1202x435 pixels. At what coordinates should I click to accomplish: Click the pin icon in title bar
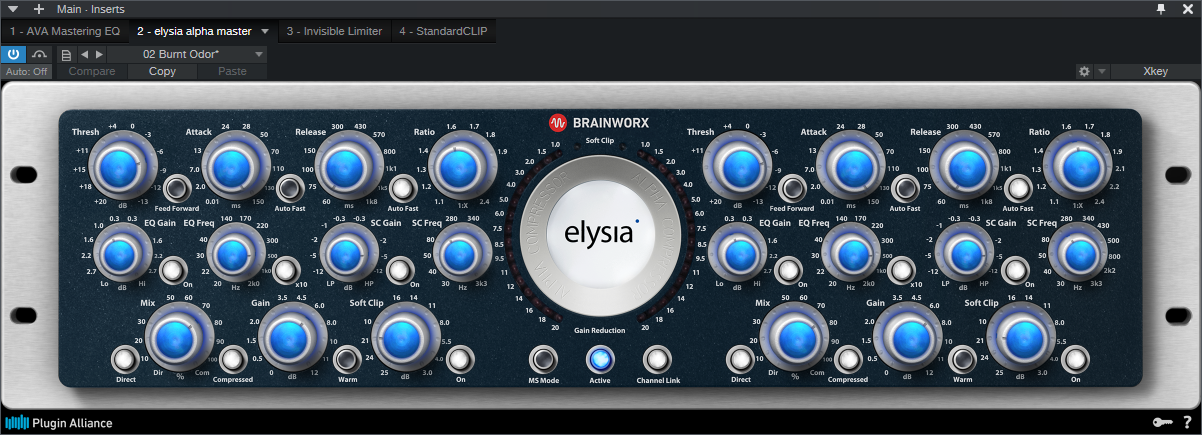pos(1160,8)
